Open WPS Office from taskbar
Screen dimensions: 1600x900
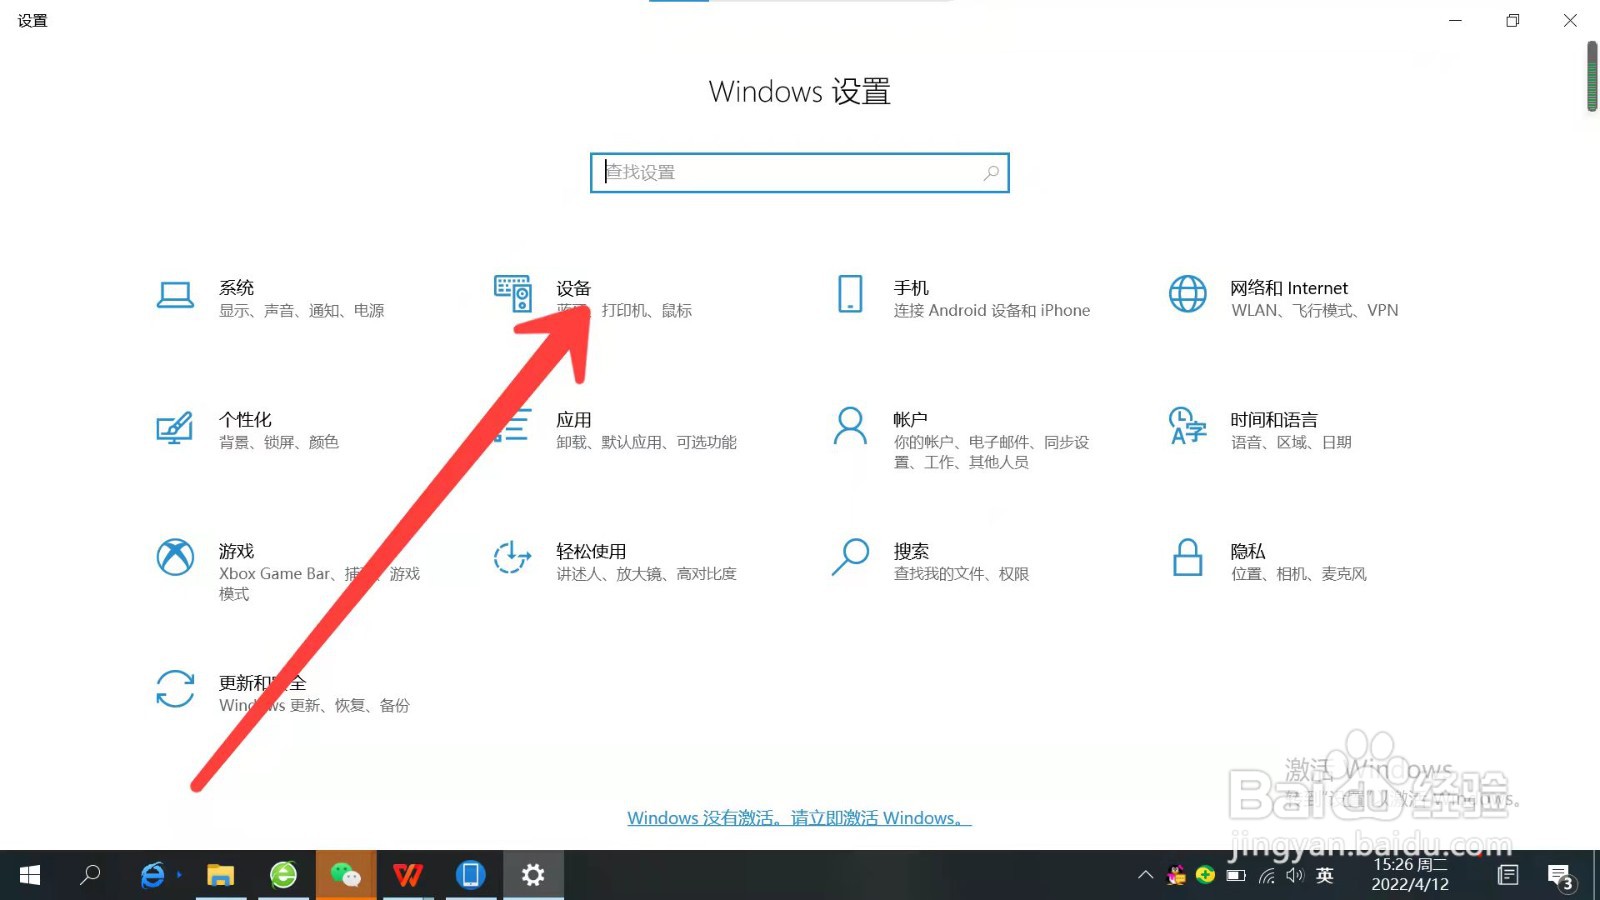point(408,875)
